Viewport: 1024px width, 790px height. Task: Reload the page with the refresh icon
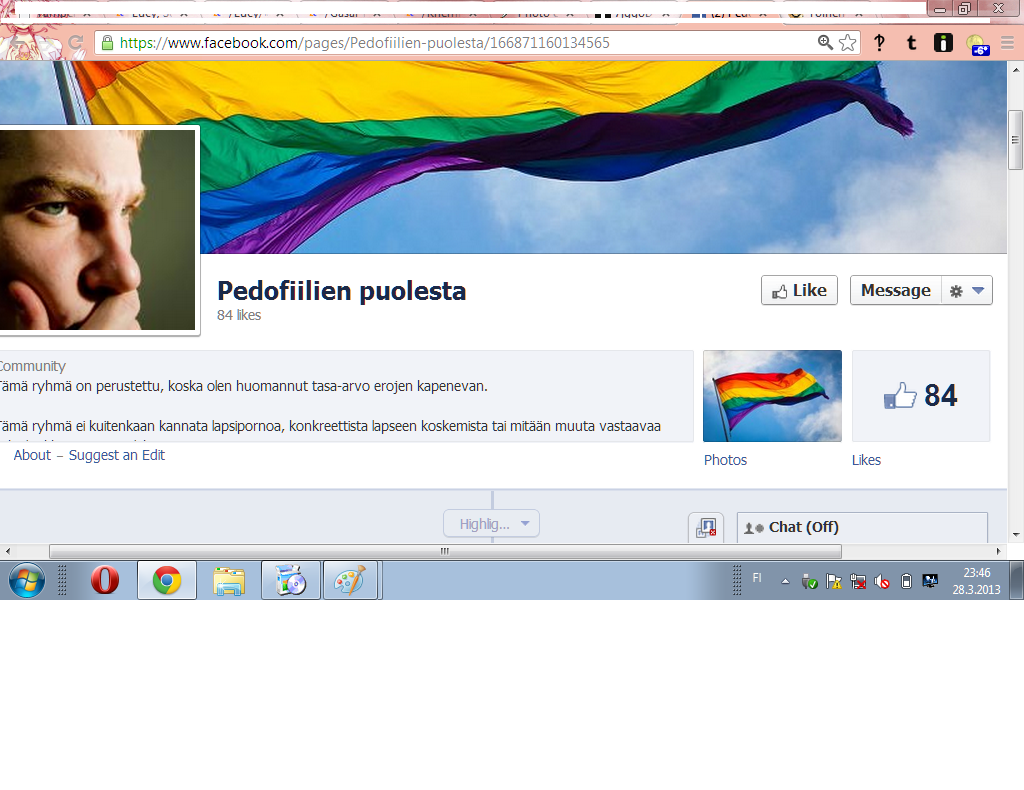76,43
